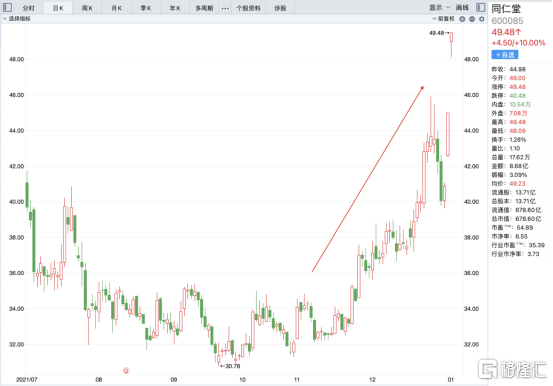Screen dimensions: 553x386
Task: Click the 内盘 10.54万 row
Action: point(511,105)
